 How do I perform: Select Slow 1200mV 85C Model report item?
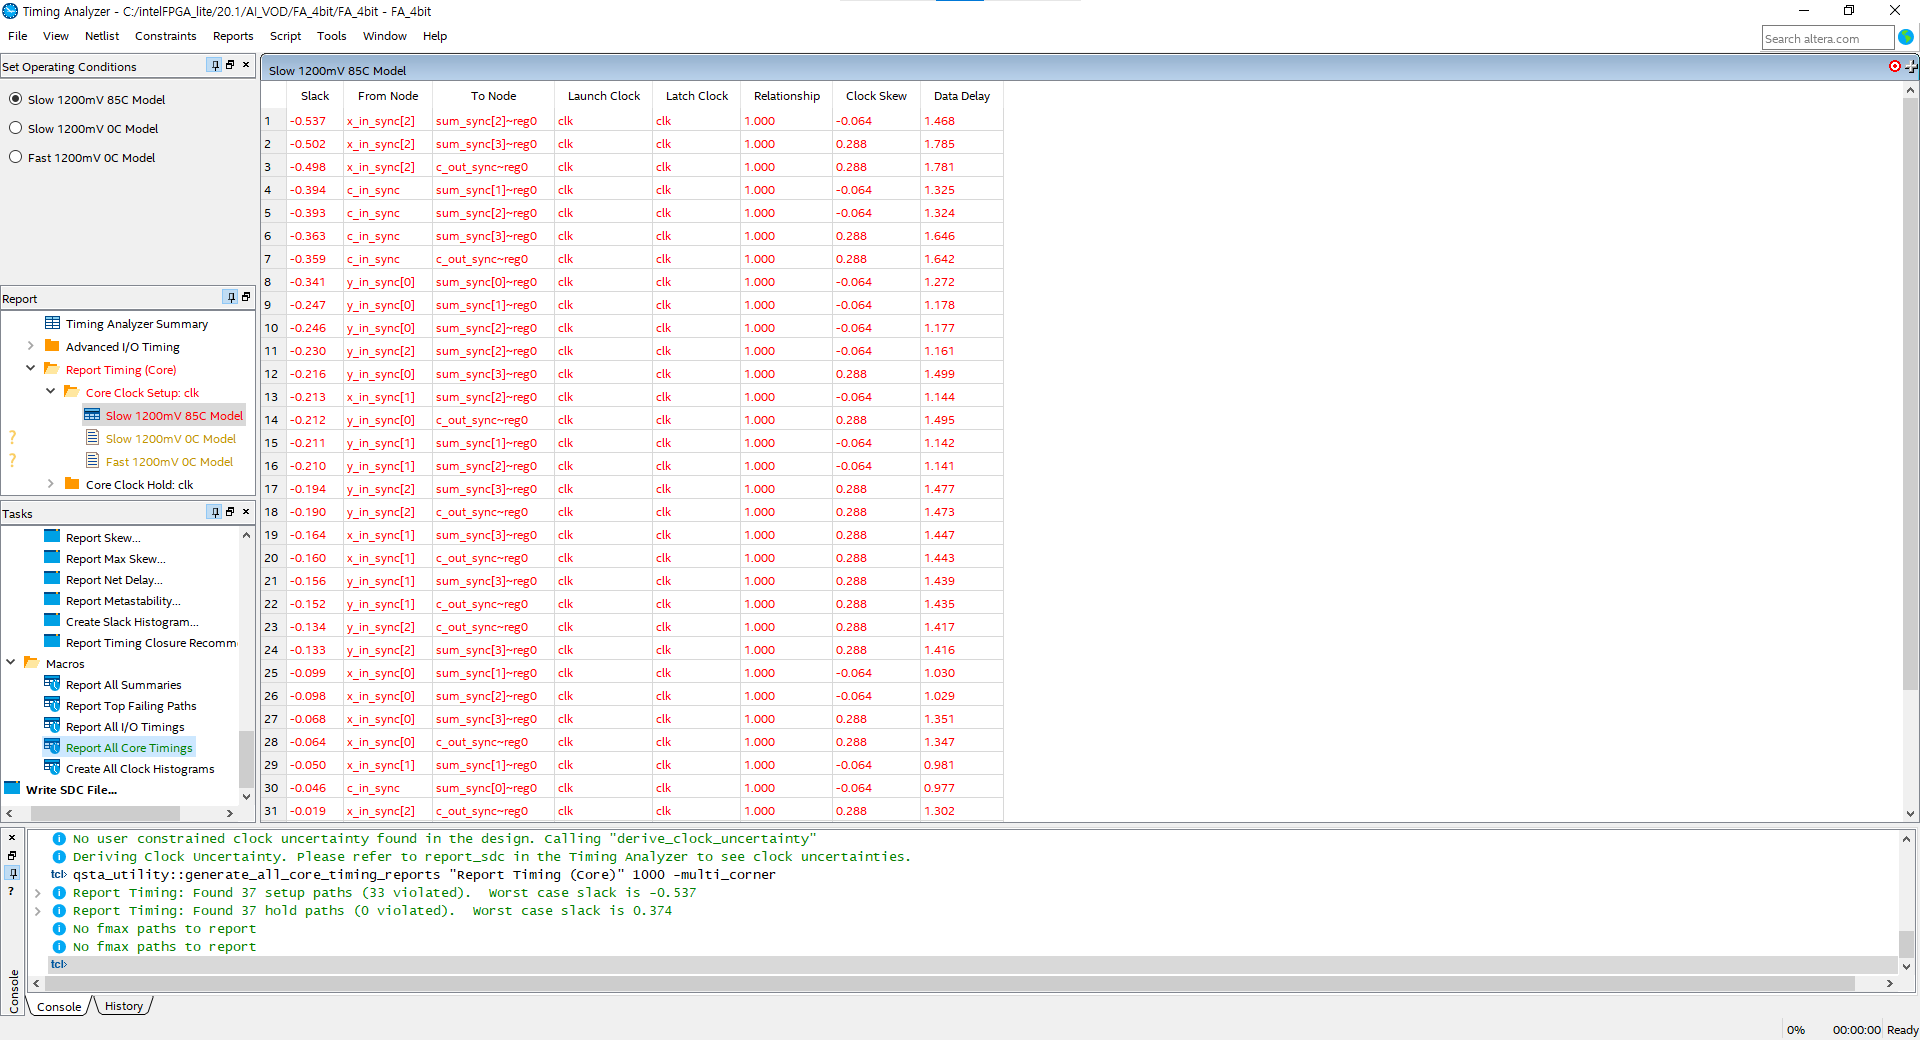pyautogui.click(x=174, y=416)
